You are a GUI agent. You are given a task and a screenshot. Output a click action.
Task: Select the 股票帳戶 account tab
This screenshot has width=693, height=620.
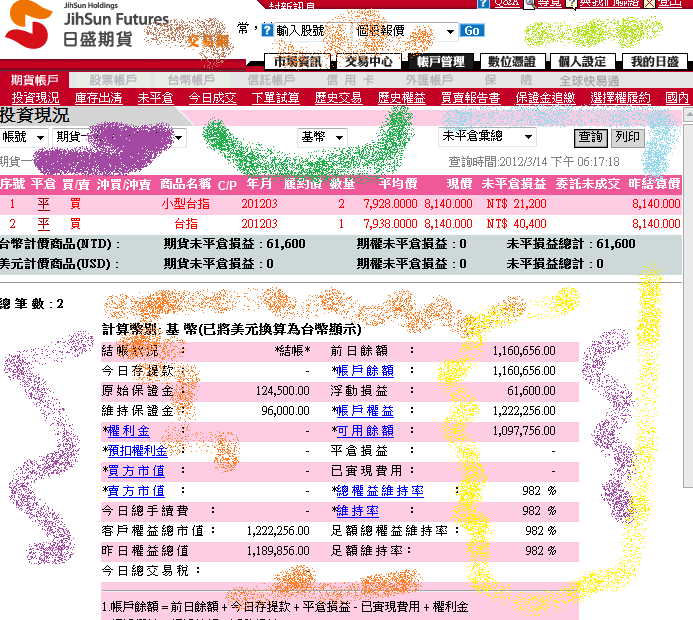click(x=113, y=80)
